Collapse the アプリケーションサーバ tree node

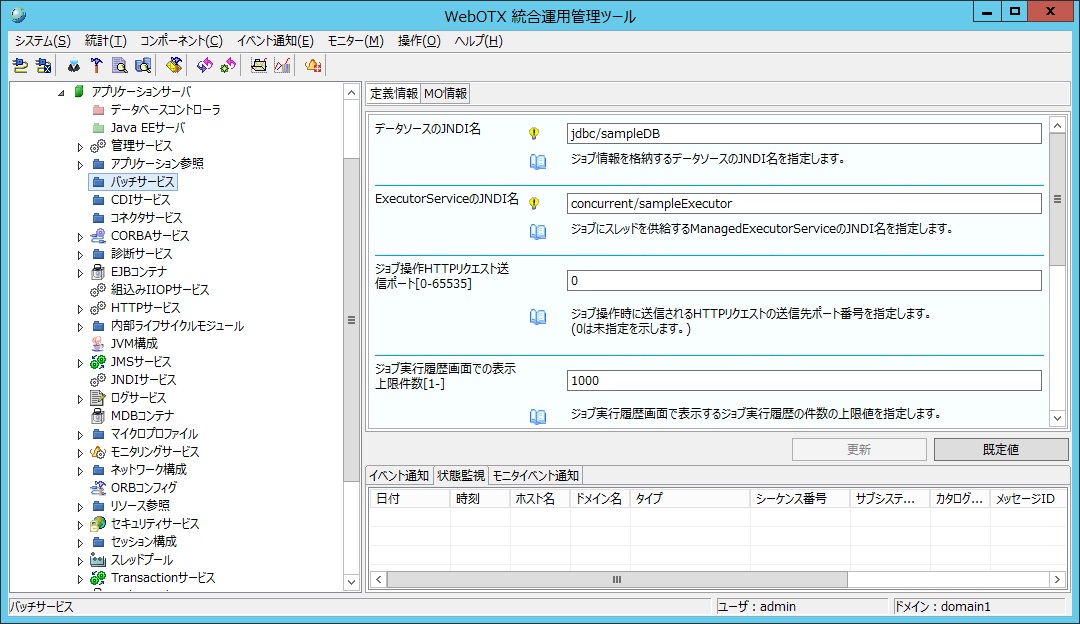[61, 92]
